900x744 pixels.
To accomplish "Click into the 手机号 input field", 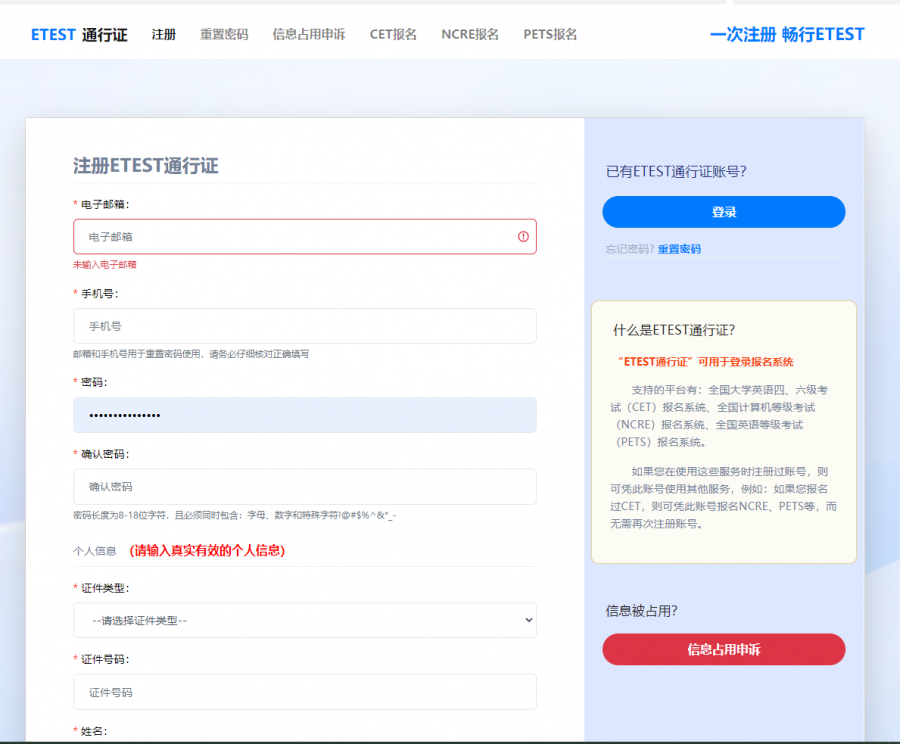I will pos(304,326).
